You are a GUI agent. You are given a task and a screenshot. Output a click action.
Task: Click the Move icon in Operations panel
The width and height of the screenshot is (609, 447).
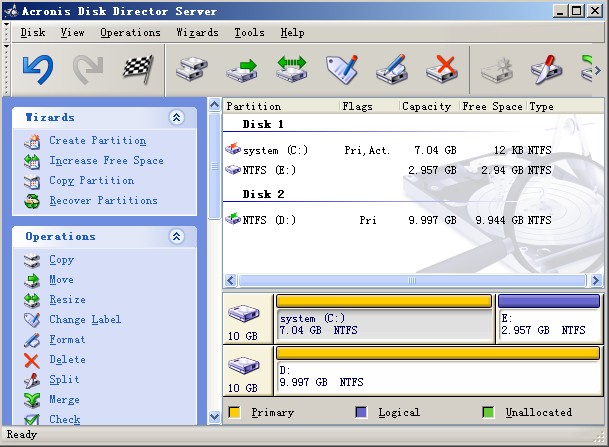point(32,280)
